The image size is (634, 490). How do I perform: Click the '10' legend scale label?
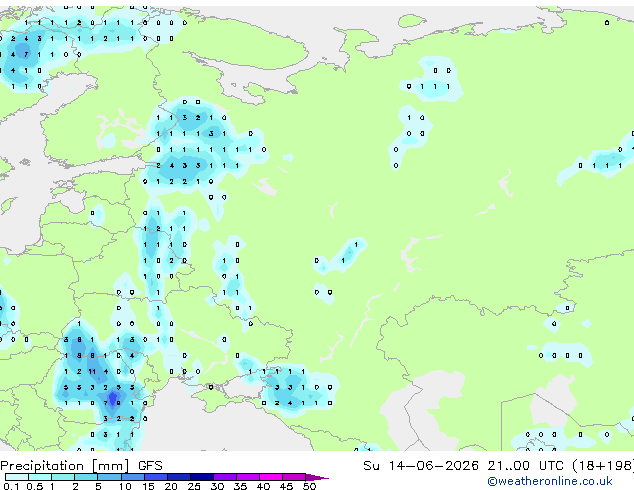(x=125, y=486)
